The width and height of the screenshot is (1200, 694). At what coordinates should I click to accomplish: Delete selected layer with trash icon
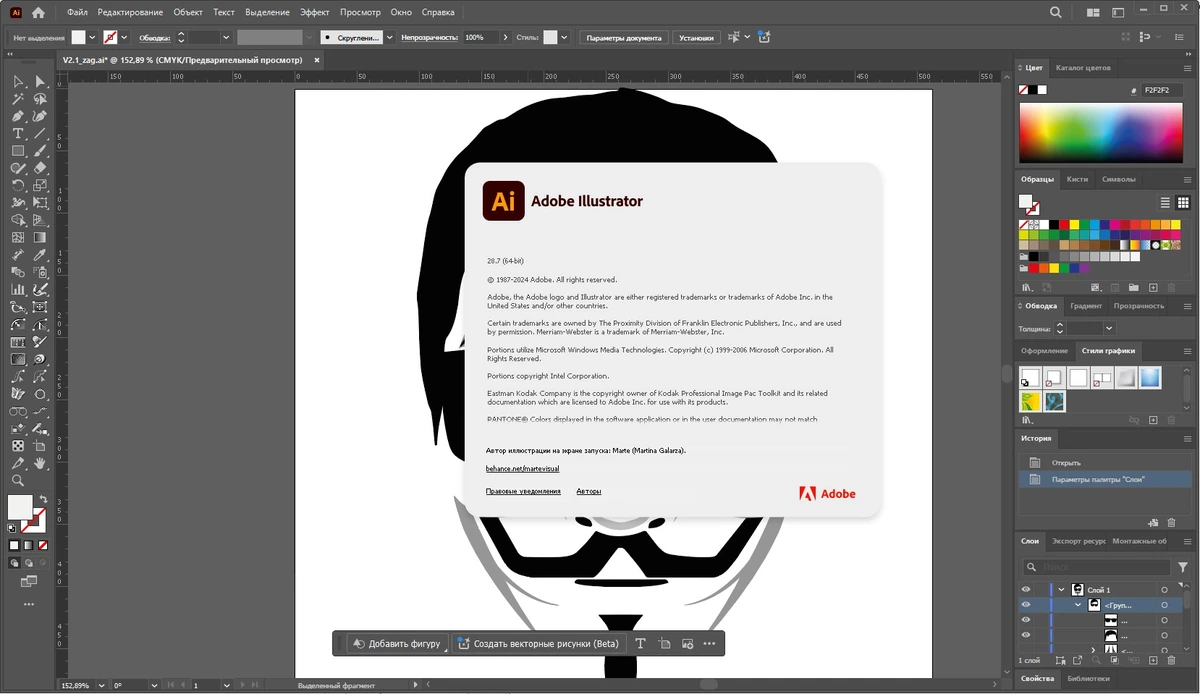tap(1172, 660)
